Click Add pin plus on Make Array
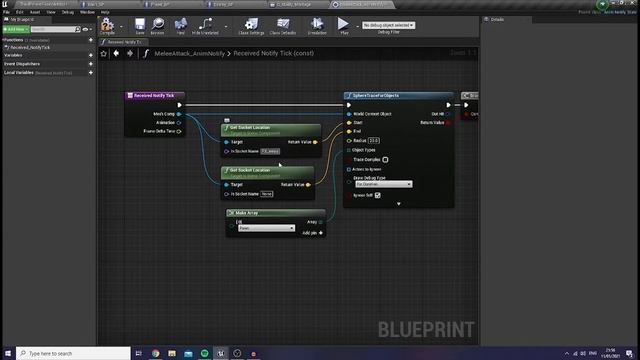 pyautogui.click(x=321, y=233)
